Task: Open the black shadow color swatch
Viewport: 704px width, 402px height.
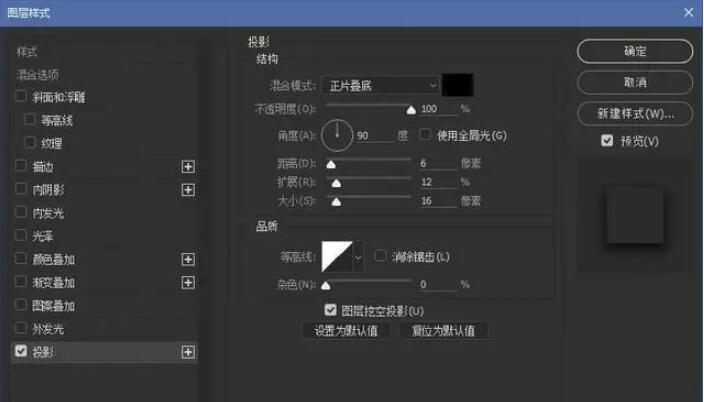Action: (458, 85)
